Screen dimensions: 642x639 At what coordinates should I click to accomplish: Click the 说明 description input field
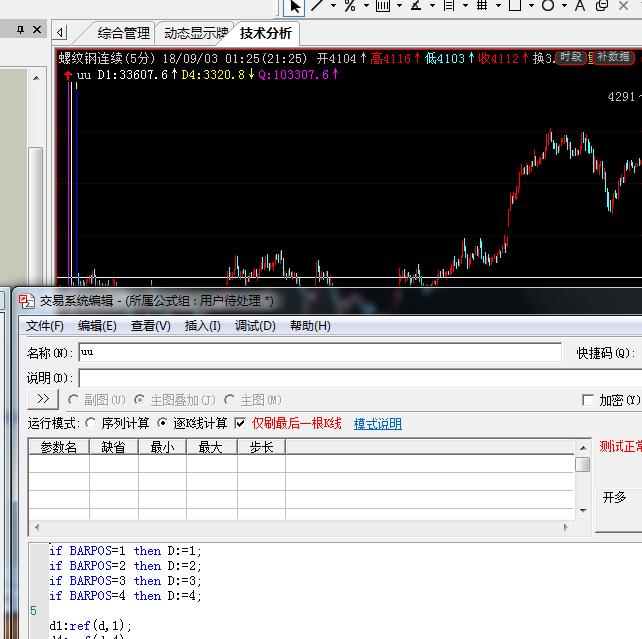pos(360,378)
